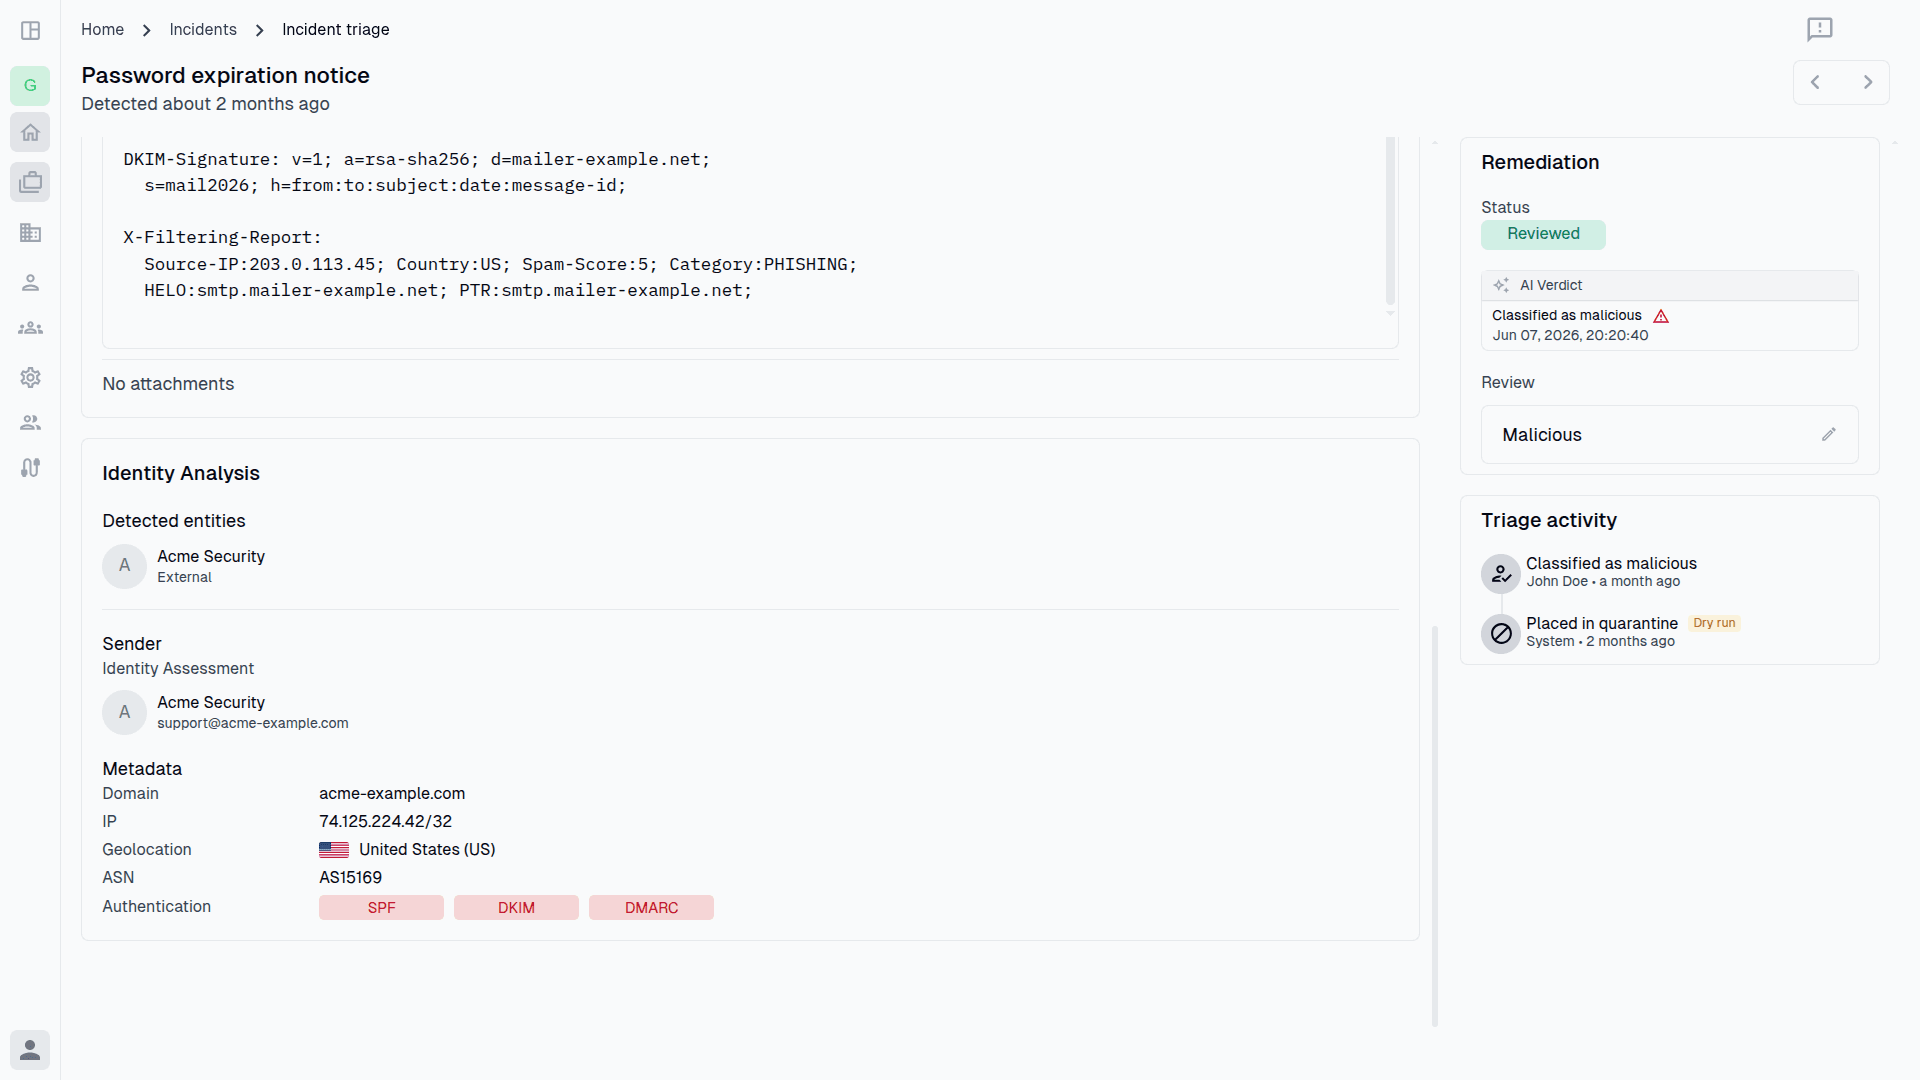Click the DKIM authentication badge
Viewport: 1920px width, 1080px height.
[x=516, y=907]
